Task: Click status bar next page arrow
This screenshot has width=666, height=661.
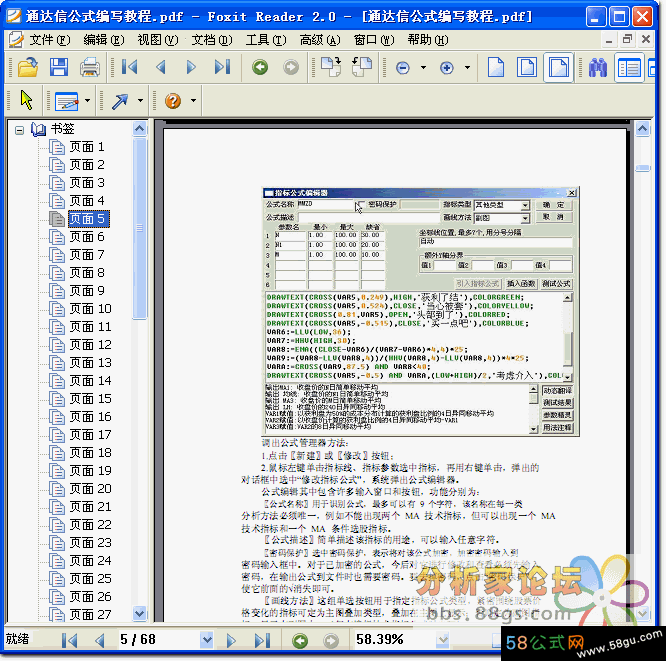Action: (x=231, y=640)
